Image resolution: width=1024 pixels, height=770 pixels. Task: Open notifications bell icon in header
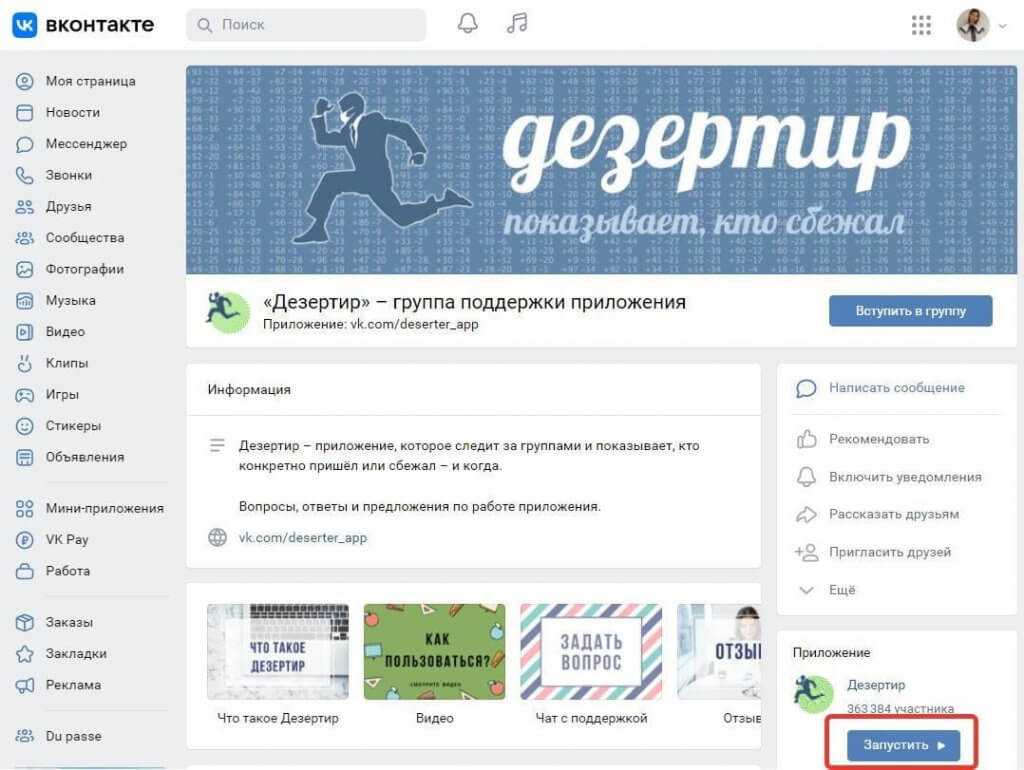coord(467,24)
